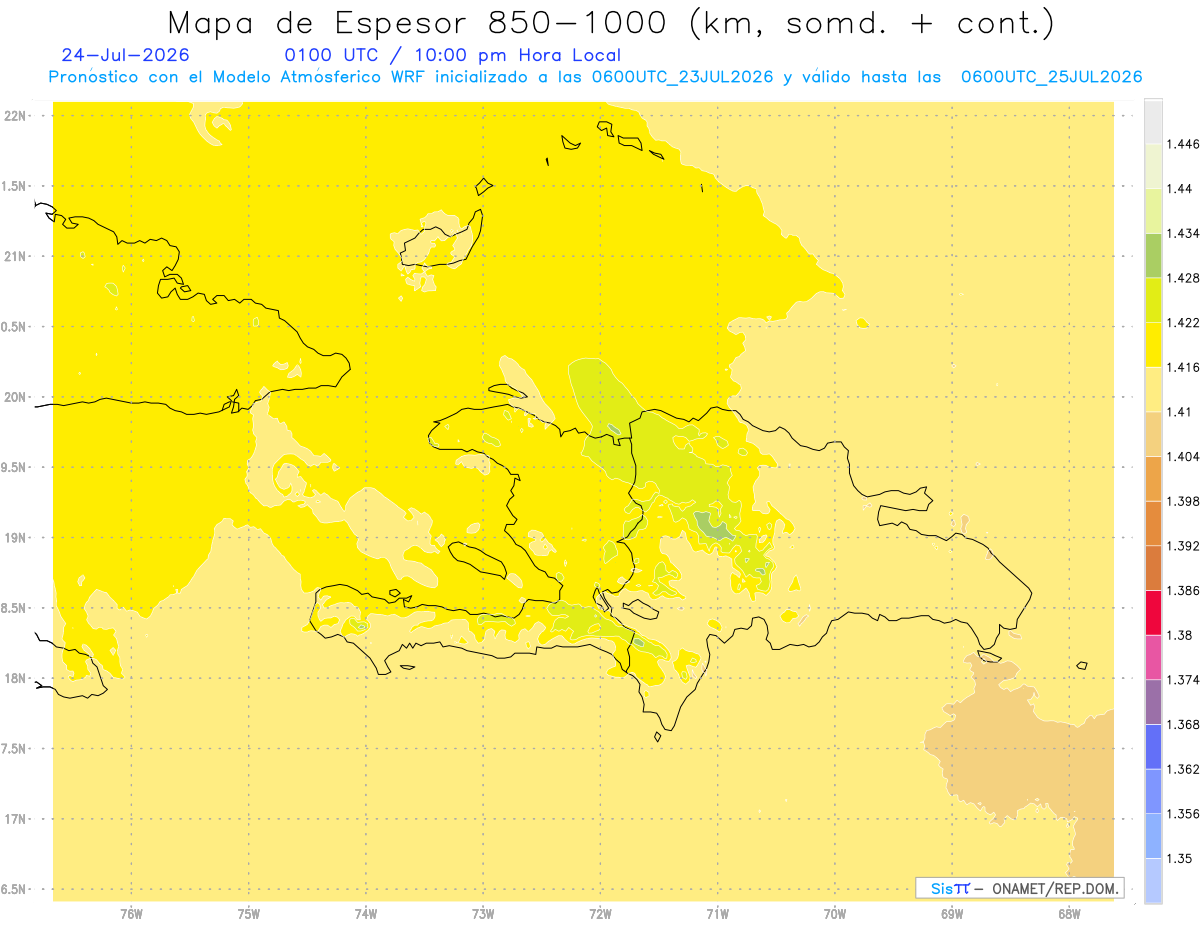Screen dimensions: 1200x927
Task: Select the legend value '1.422'
Action: coord(1184,323)
